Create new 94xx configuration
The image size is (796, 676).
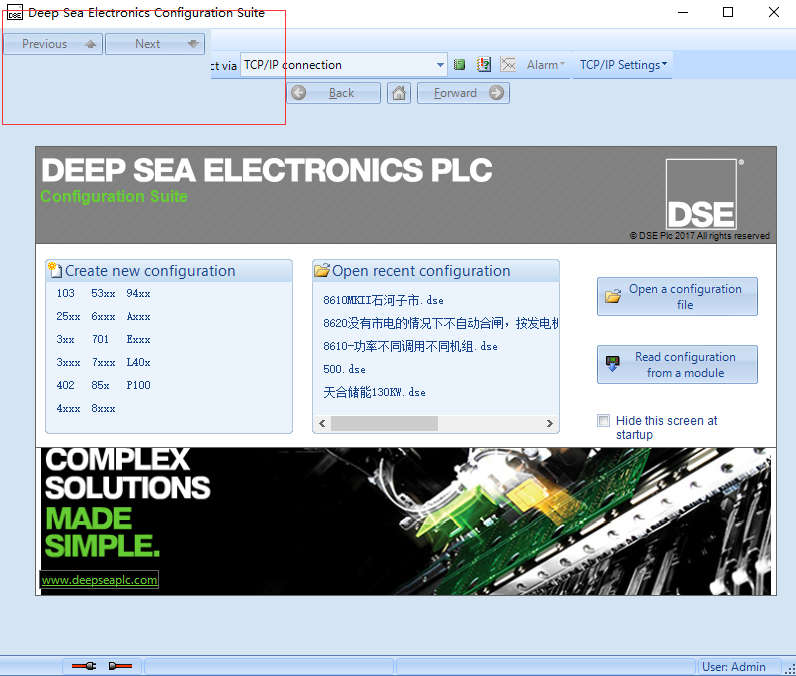(138, 293)
